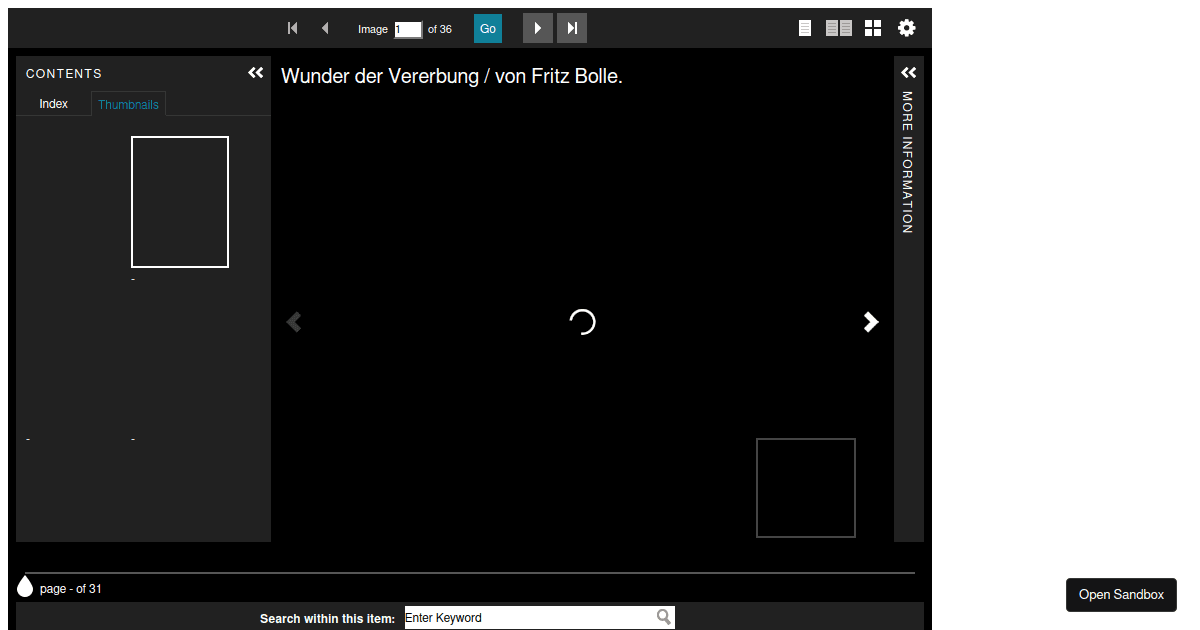
Task: Advance to the next image via toolbar
Action: click(x=537, y=28)
